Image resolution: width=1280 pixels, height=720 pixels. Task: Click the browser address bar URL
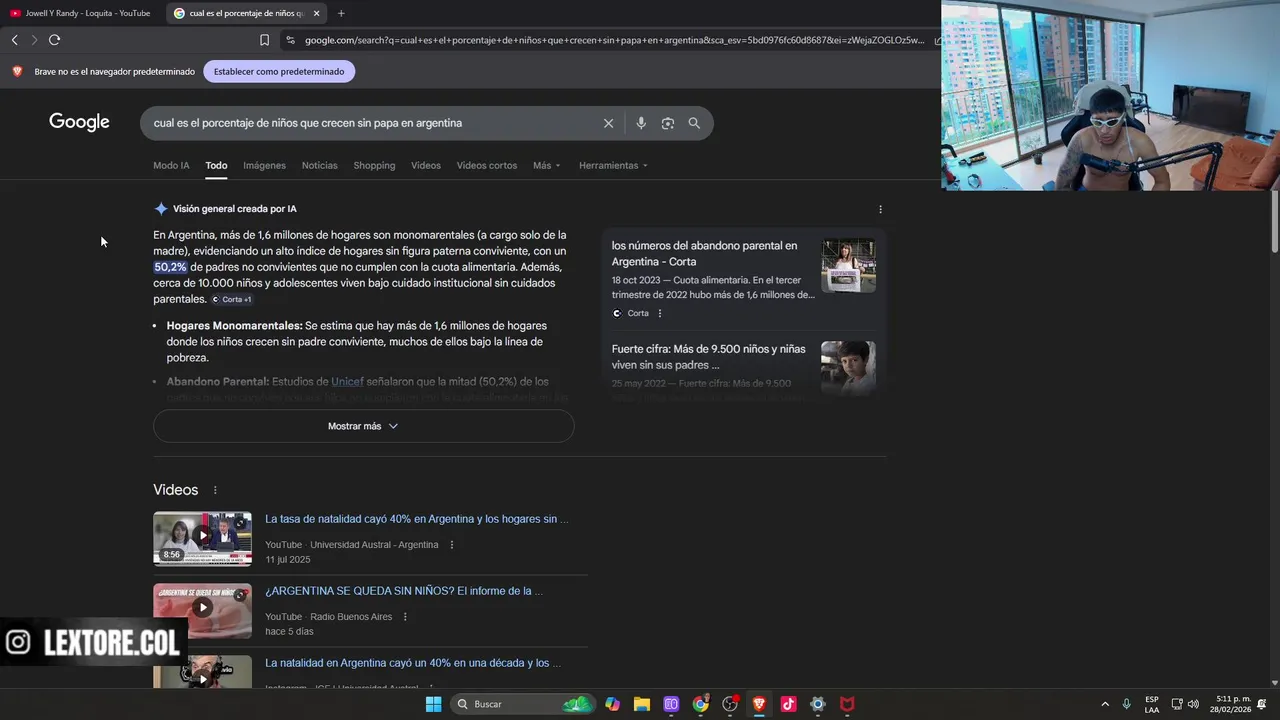click(x=614, y=40)
